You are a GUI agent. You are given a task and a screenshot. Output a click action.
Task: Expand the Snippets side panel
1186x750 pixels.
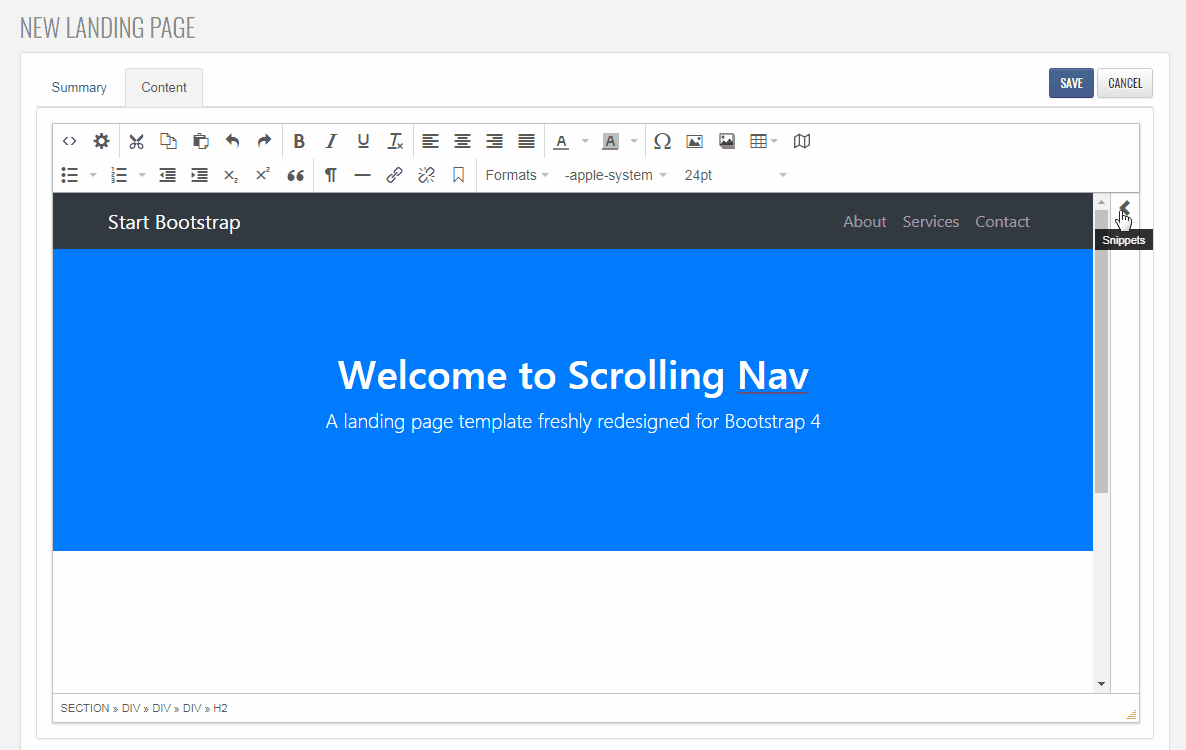(x=1124, y=208)
